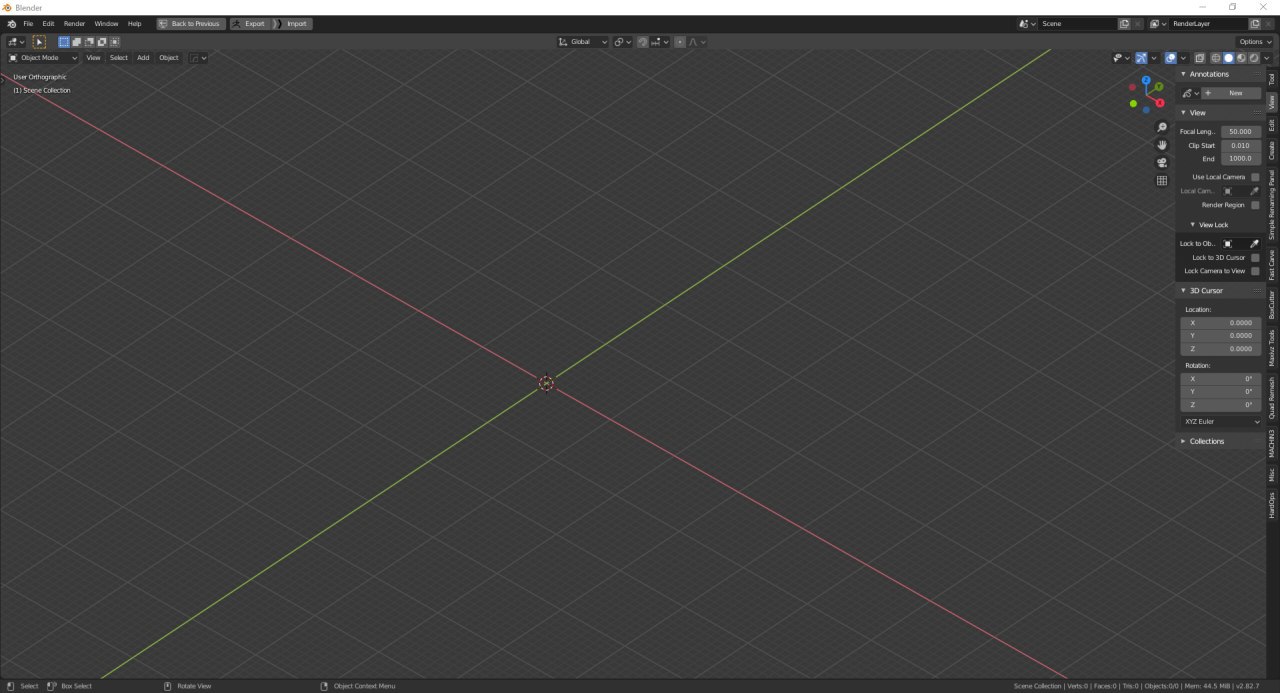Enable Lock Camera to View checkbox

[x=1255, y=271]
